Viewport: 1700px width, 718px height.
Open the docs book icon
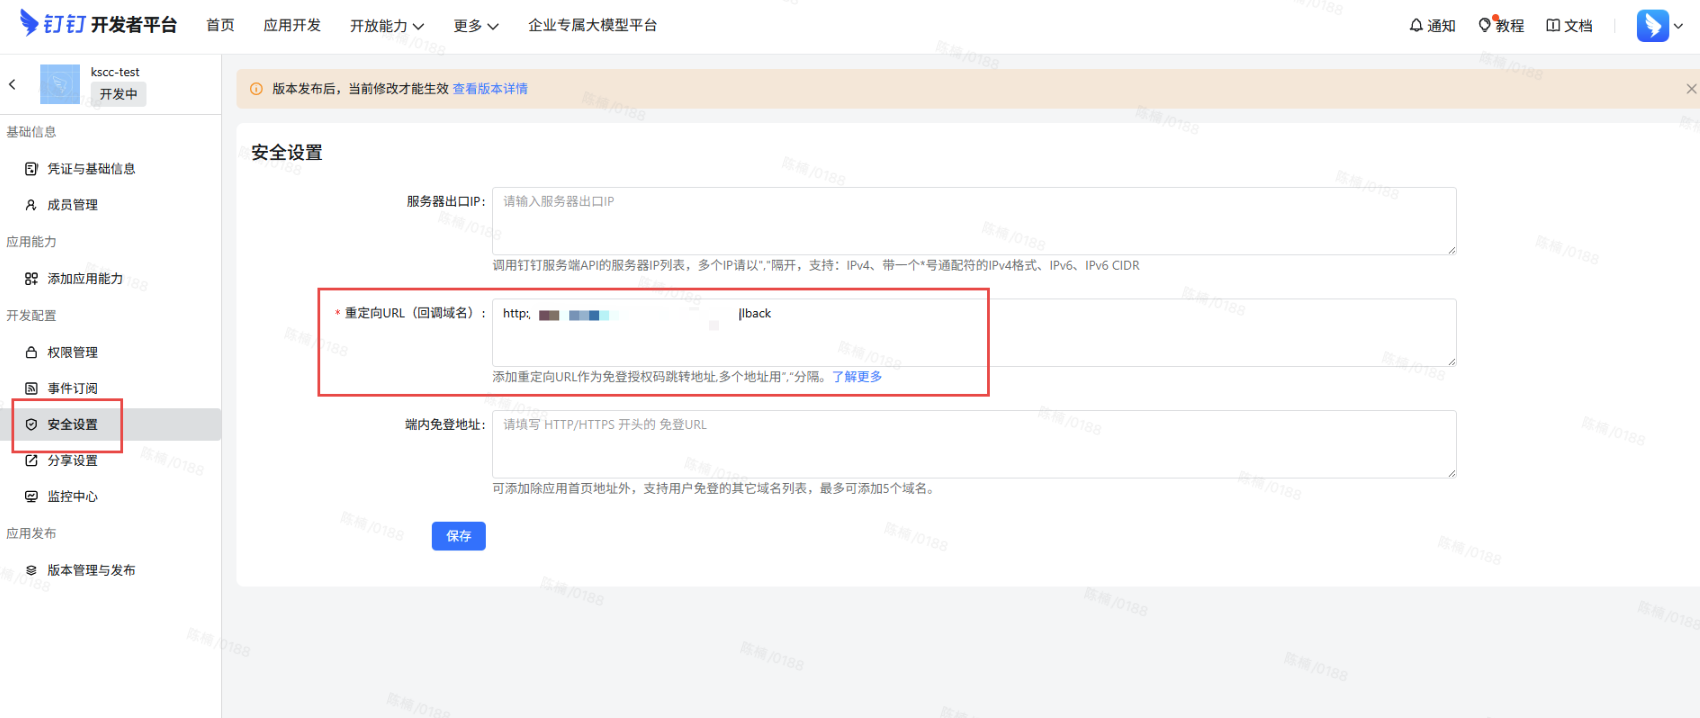[x=1553, y=25]
